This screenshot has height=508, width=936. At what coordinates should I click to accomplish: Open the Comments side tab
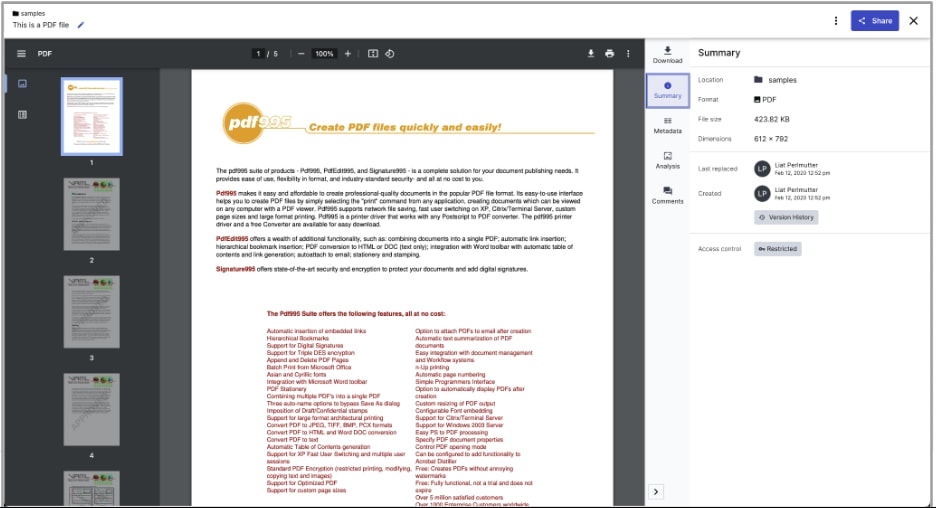(667, 196)
